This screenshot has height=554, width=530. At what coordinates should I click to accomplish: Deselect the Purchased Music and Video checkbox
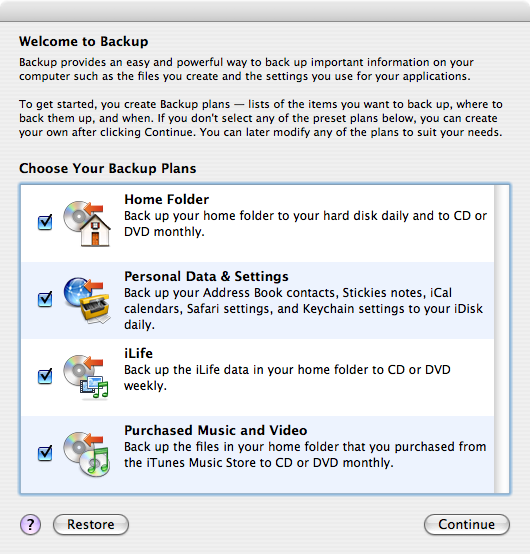pyautogui.click(x=45, y=453)
